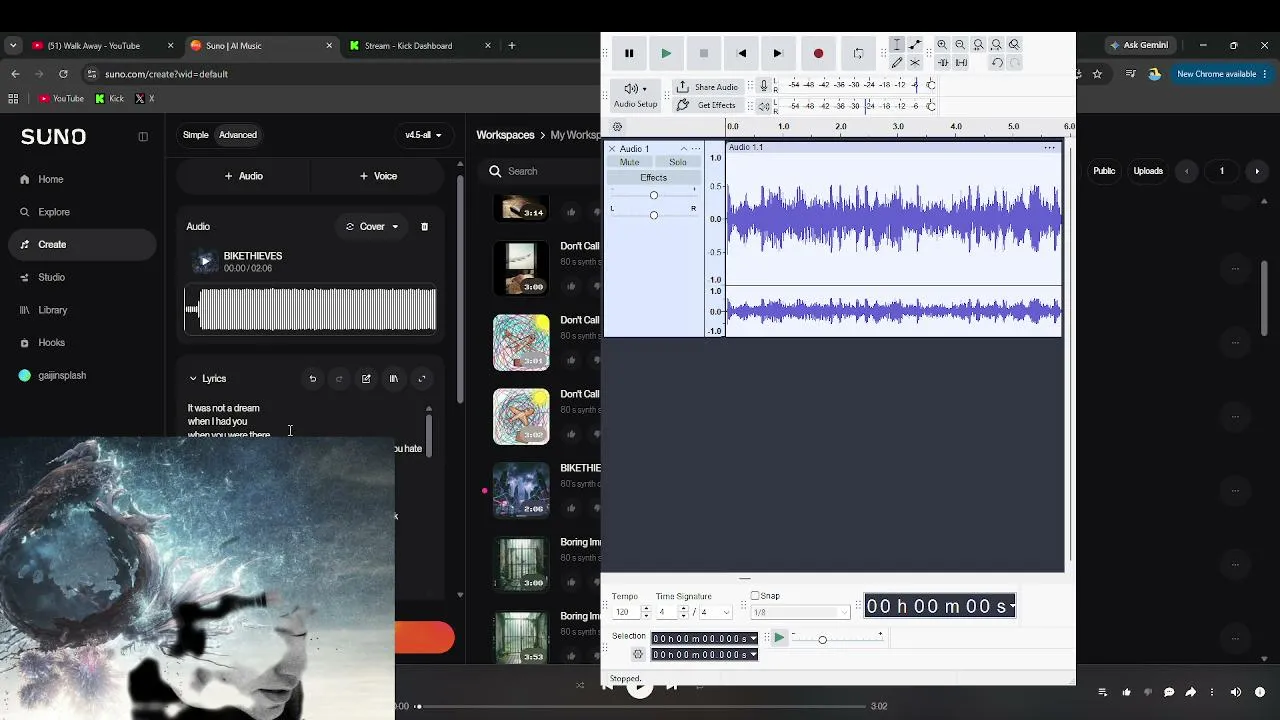Mute the Audio 1 track

tap(630, 162)
